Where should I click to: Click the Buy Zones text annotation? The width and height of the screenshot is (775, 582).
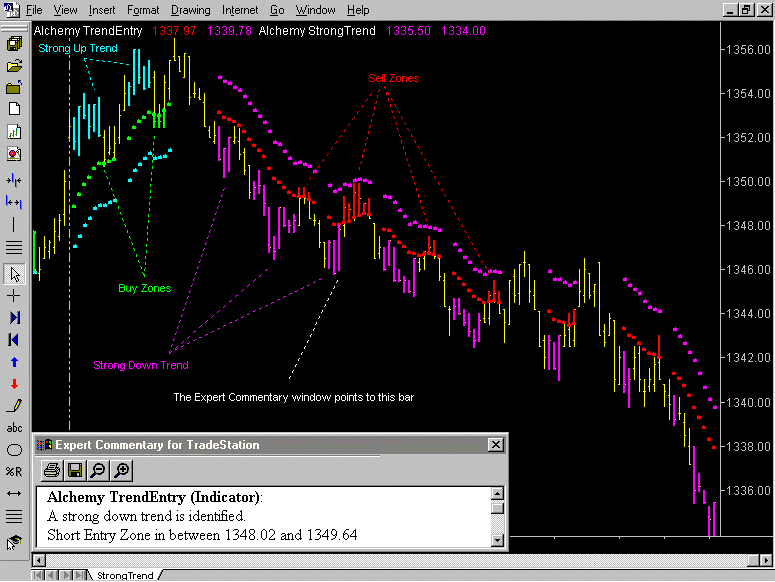coord(144,288)
